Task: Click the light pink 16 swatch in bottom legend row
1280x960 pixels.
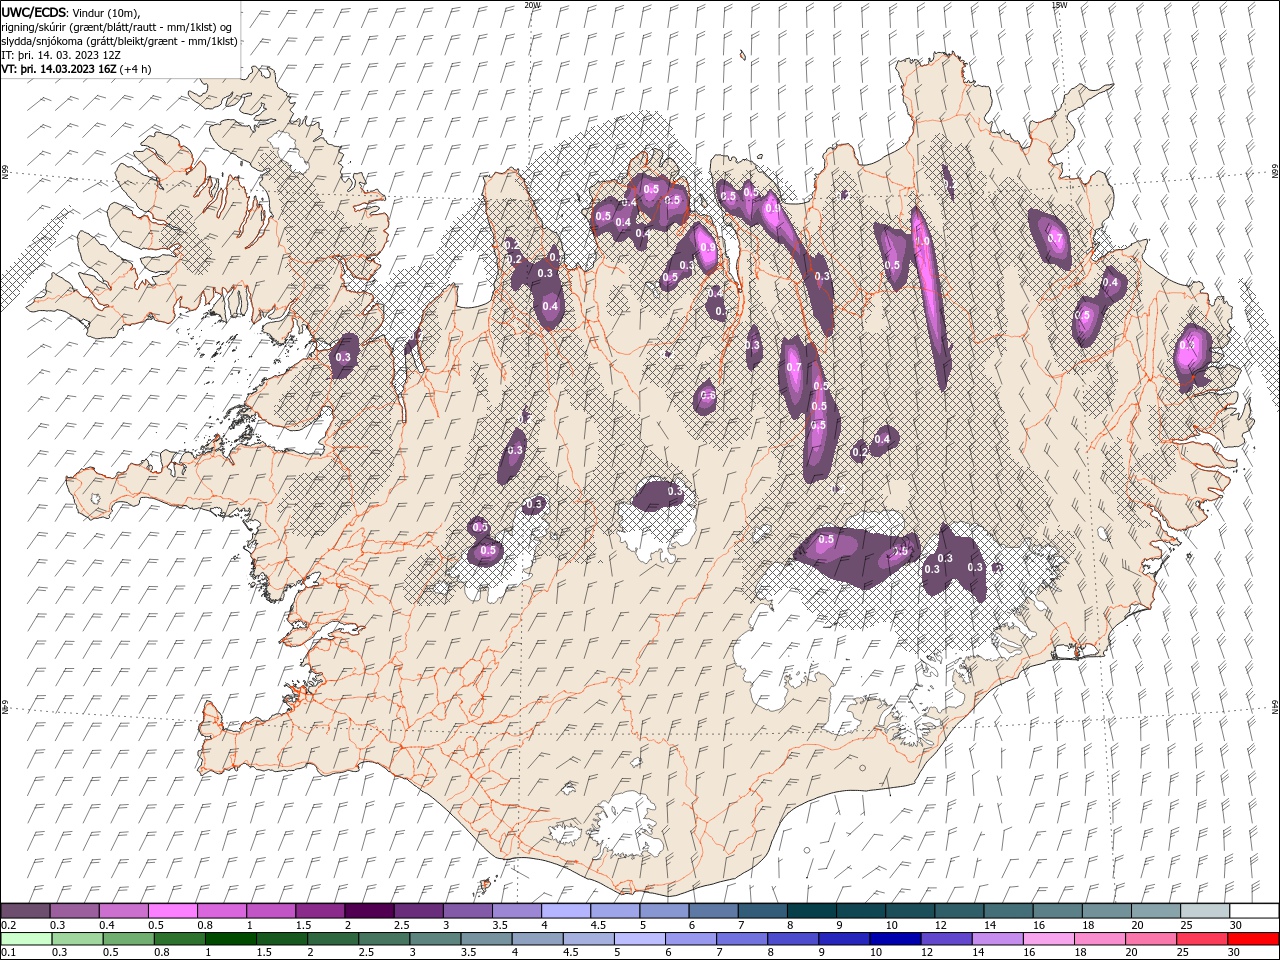Action: click(x=1048, y=939)
